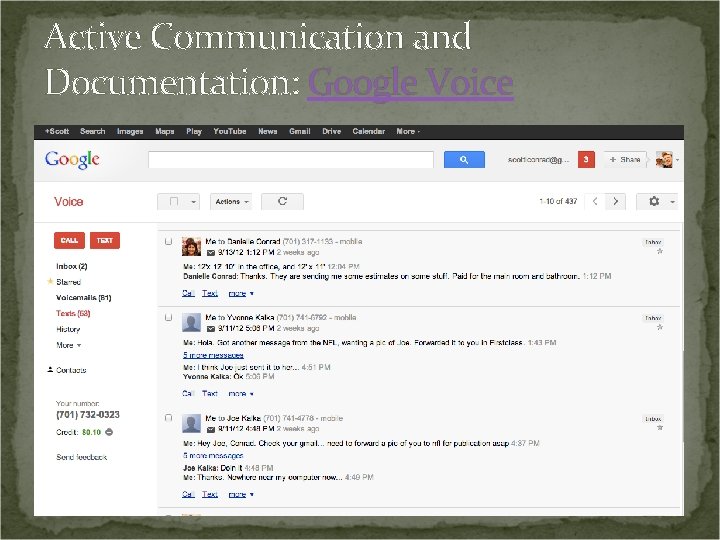The image size is (720, 540).
Task: Open Drive in the top bar
Action: (331, 131)
